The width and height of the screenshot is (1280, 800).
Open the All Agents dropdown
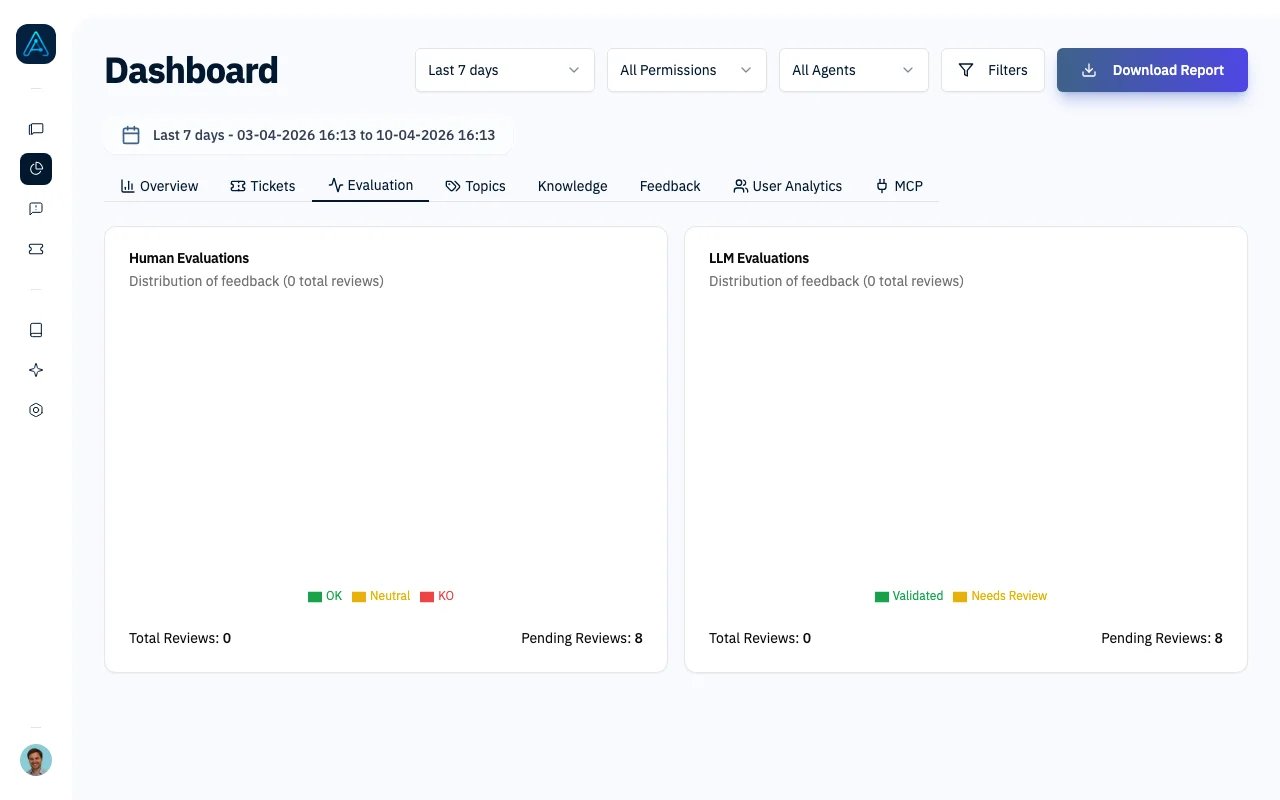point(854,70)
